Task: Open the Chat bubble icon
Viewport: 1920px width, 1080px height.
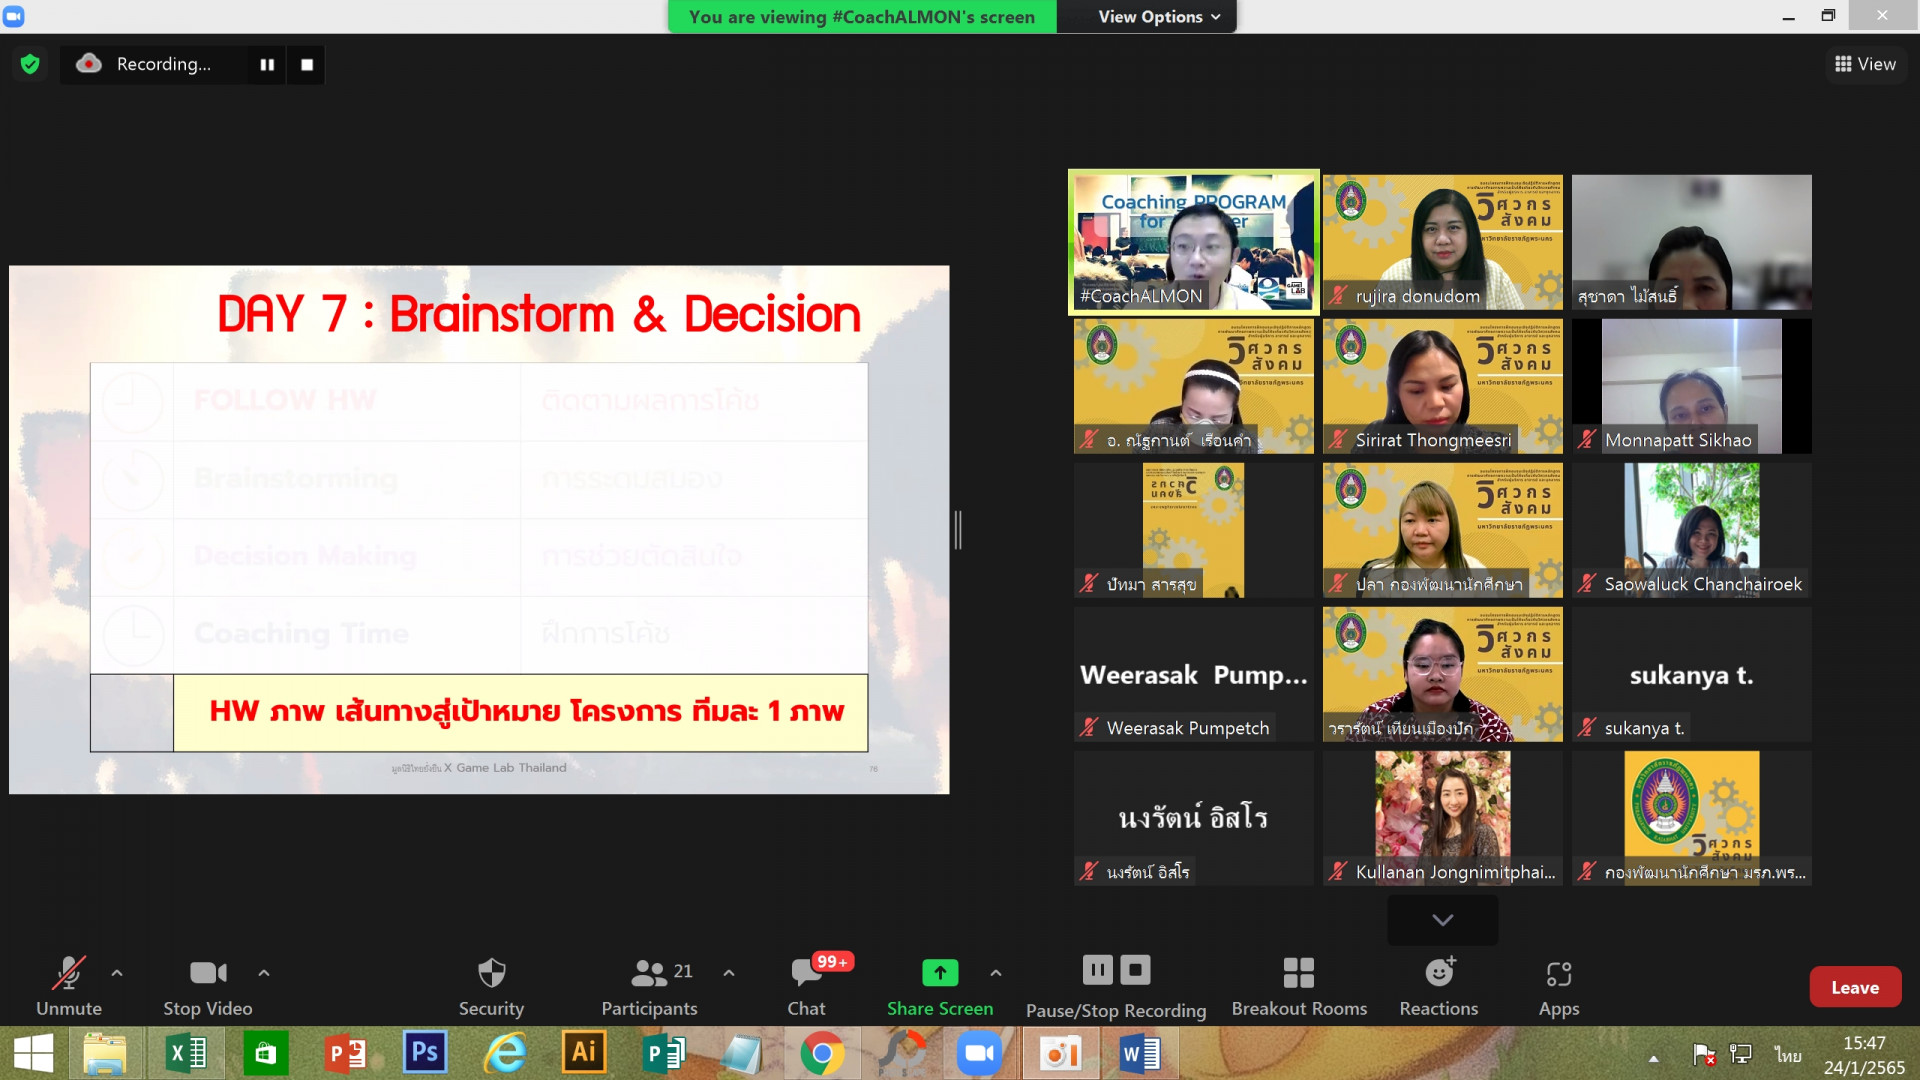Action: [x=806, y=972]
